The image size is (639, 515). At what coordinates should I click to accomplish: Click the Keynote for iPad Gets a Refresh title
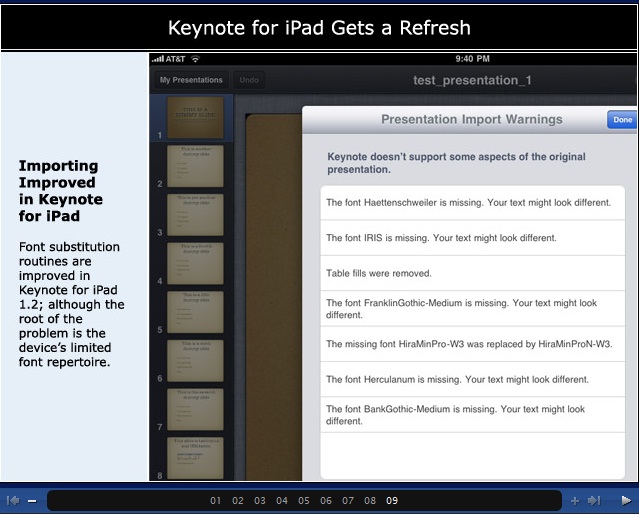tap(319, 28)
